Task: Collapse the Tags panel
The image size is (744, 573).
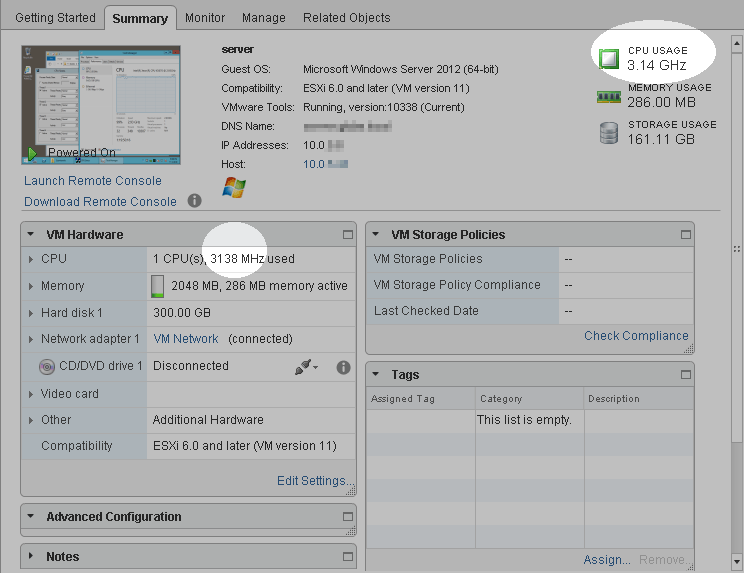Action: click(376, 374)
